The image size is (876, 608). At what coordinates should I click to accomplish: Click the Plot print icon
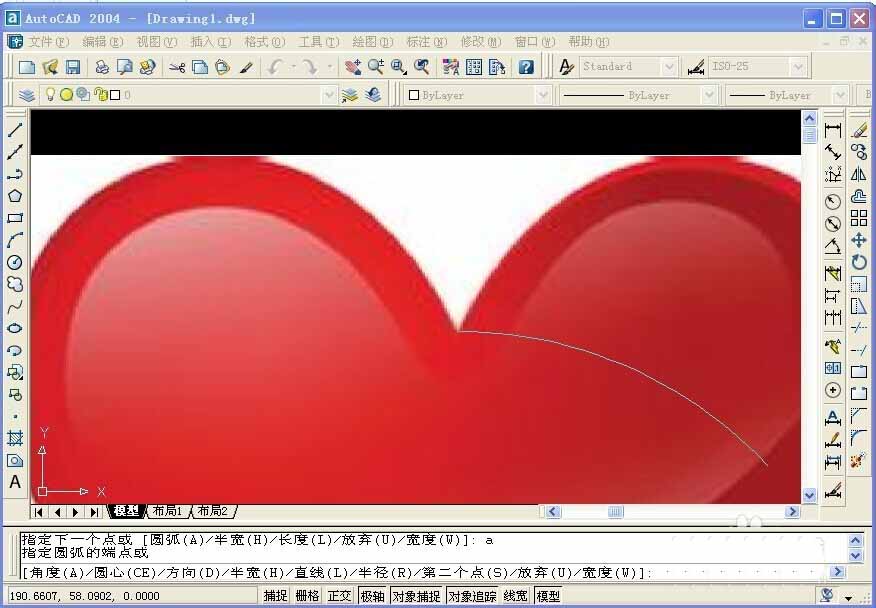[102, 67]
